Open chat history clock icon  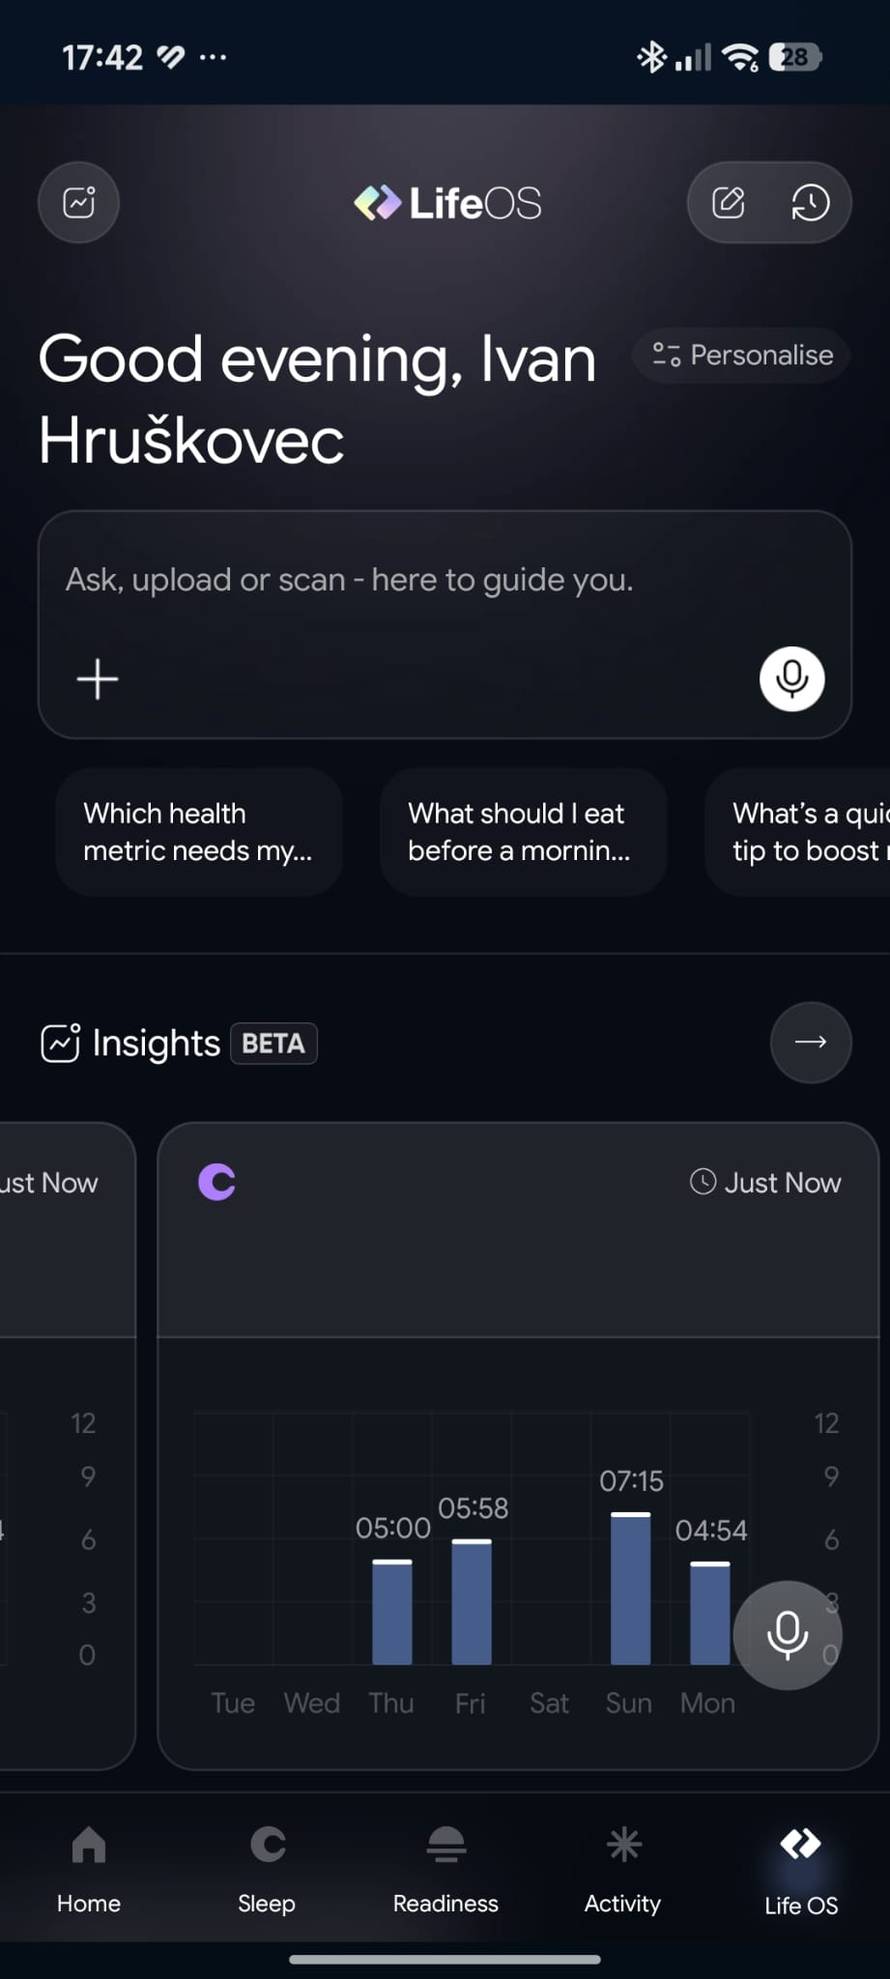810,203
